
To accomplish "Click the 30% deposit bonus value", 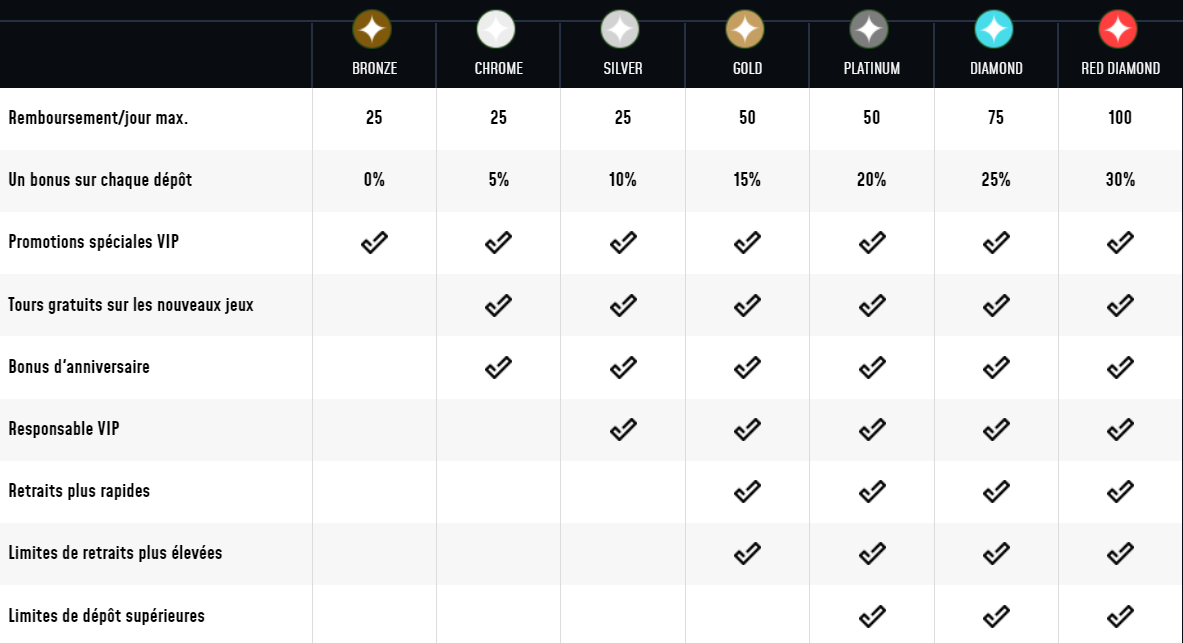I will coord(1120,180).
